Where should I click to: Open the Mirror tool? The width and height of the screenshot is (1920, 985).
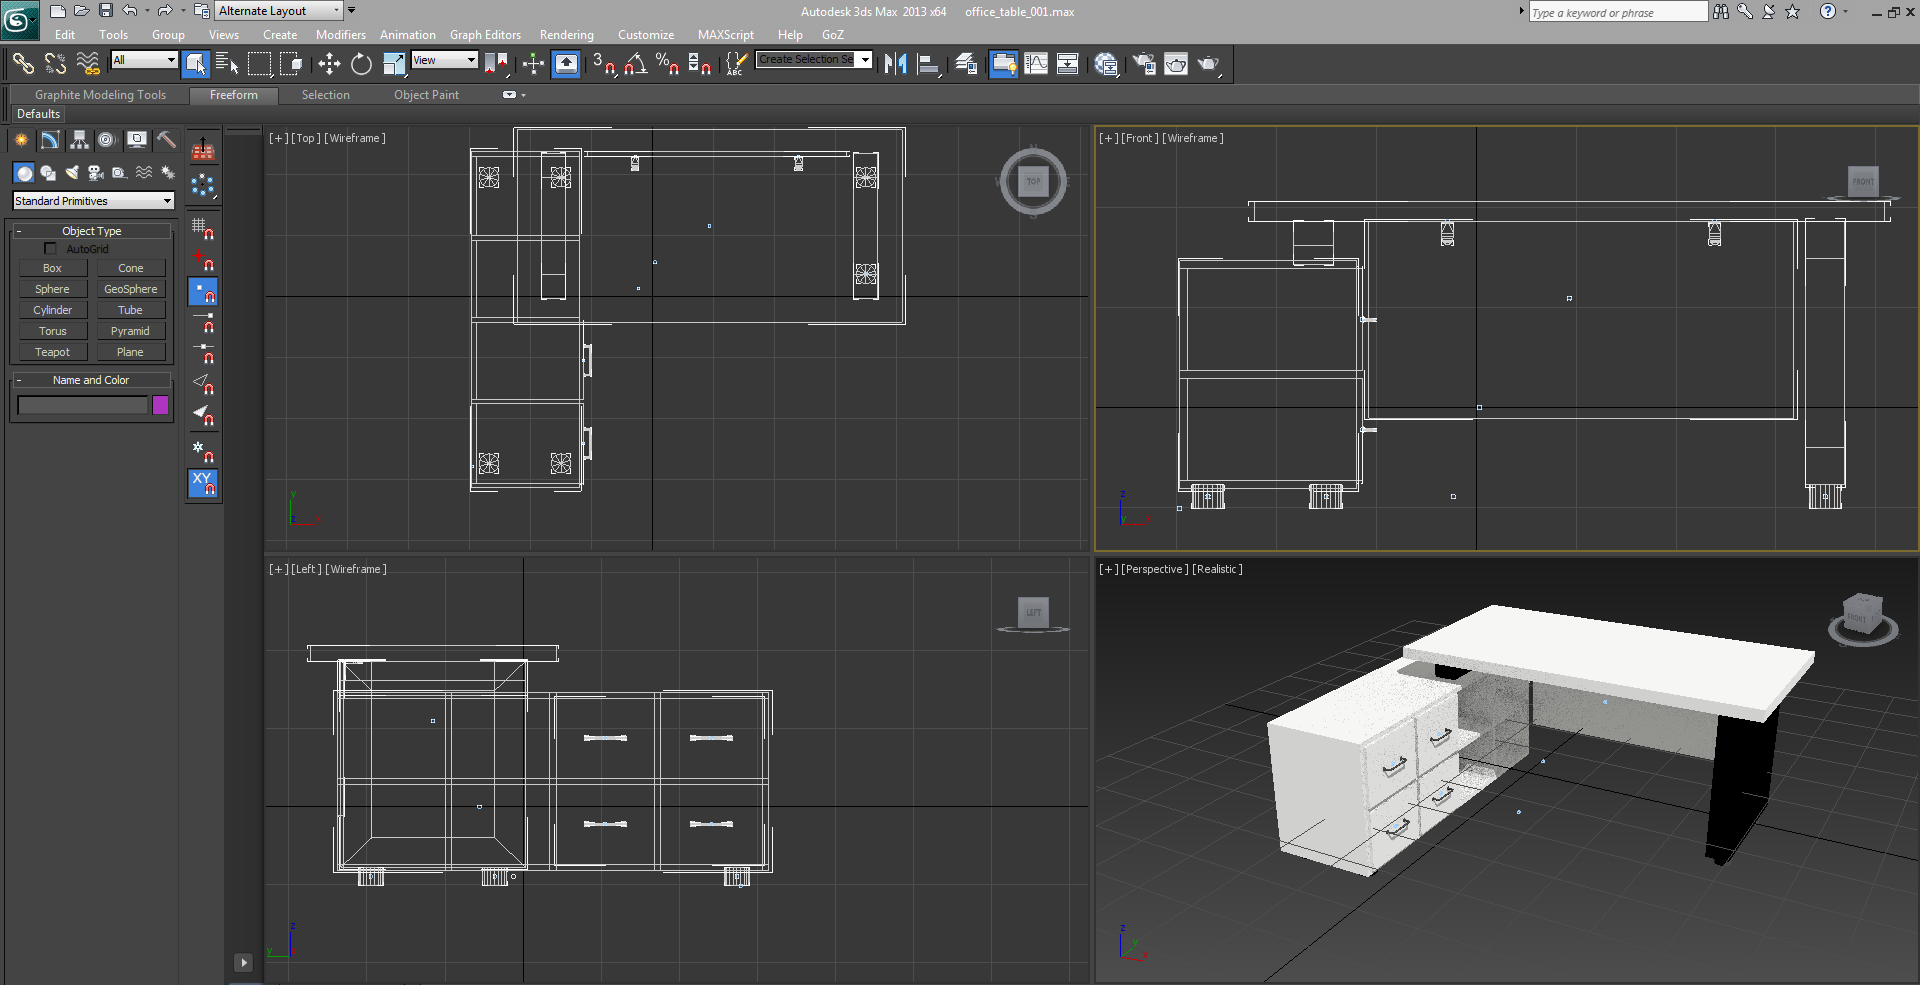tap(895, 64)
